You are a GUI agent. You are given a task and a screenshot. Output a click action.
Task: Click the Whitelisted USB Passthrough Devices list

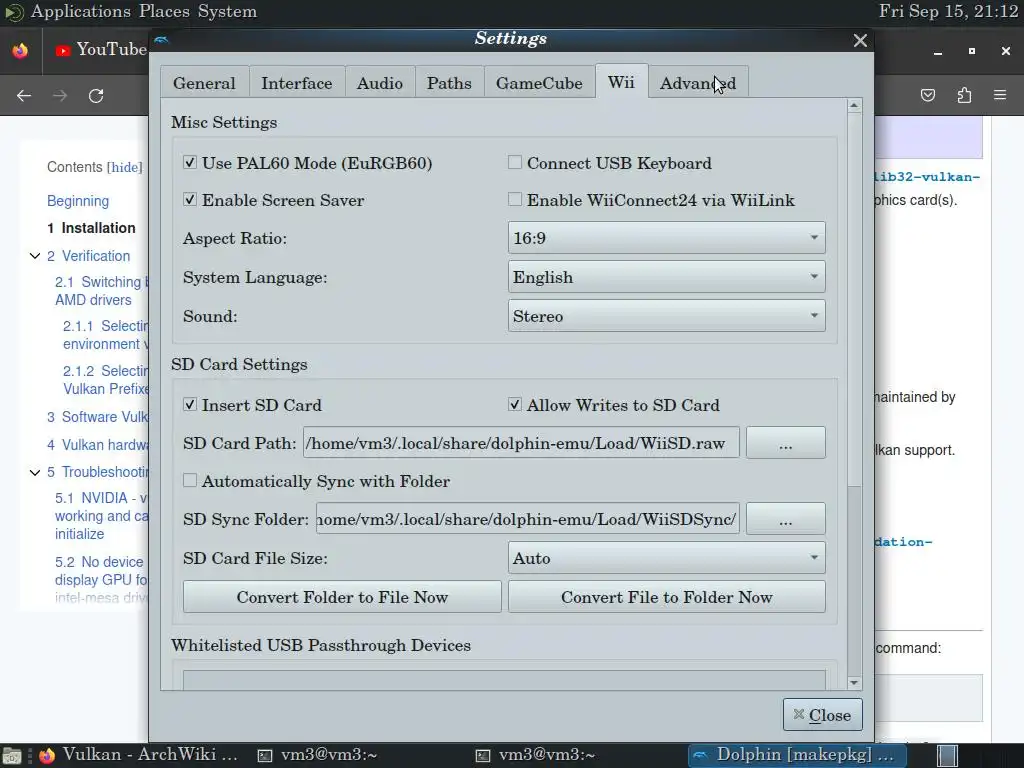tap(504, 680)
